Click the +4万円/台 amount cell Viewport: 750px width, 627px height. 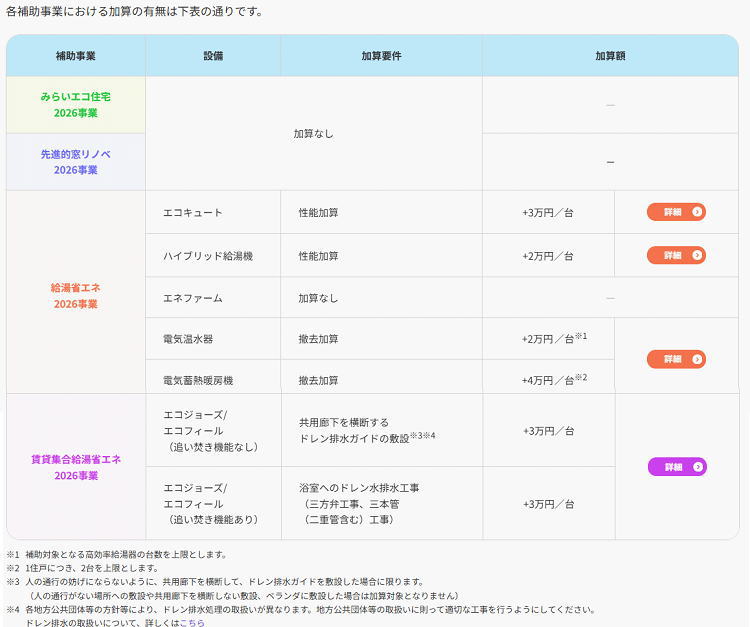coord(549,380)
